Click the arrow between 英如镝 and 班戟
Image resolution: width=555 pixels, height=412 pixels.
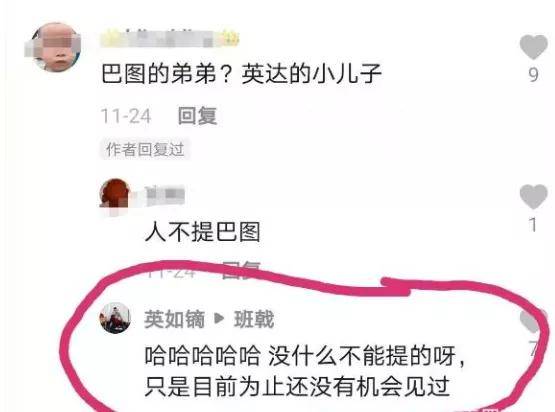tap(219, 319)
